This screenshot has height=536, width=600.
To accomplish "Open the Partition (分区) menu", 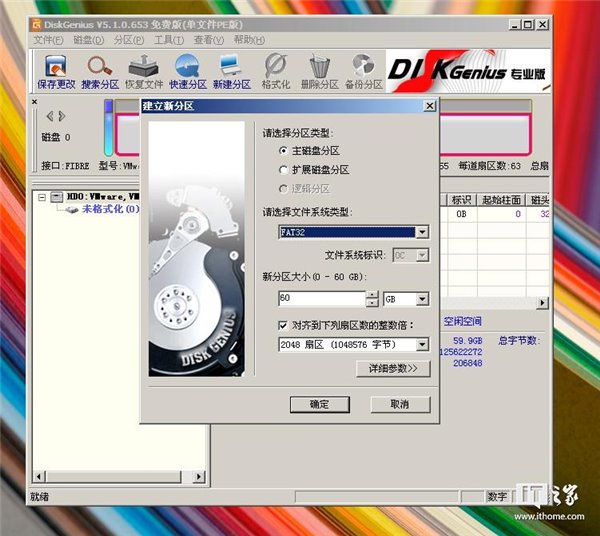I will [129, 40].
